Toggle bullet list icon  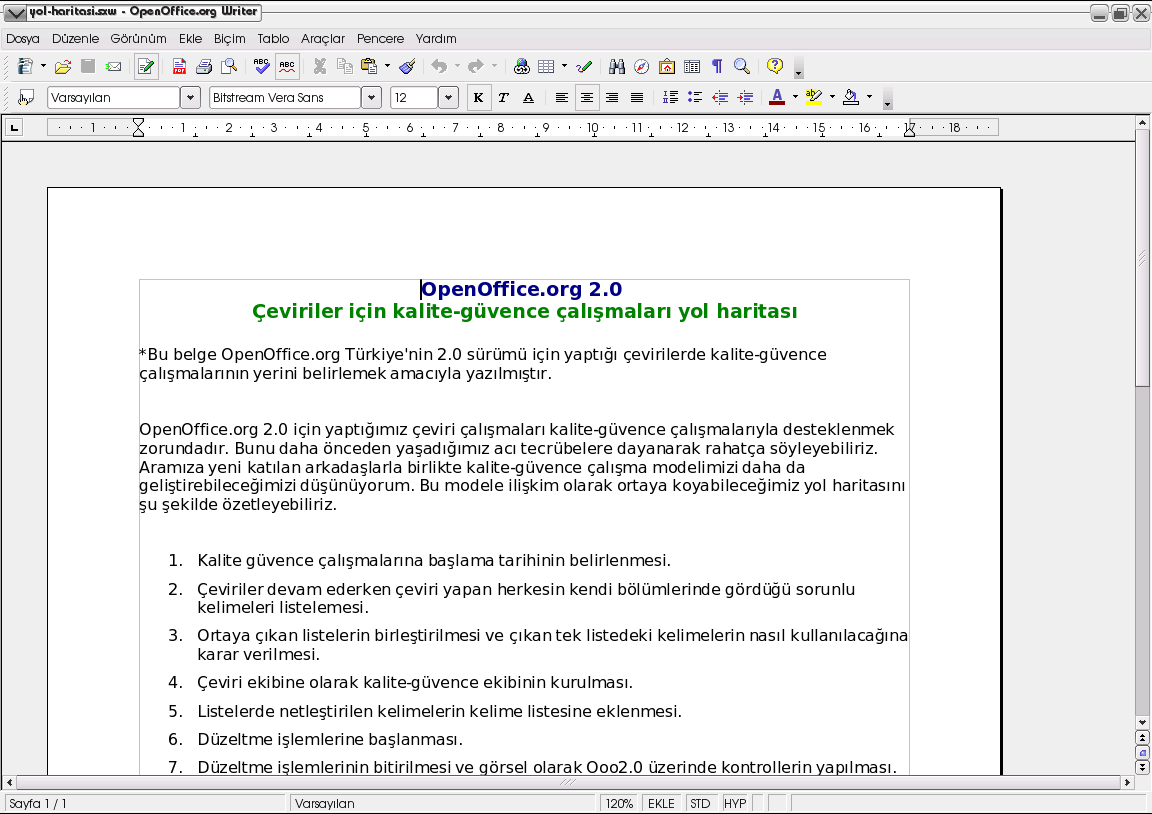click(695, 97)
